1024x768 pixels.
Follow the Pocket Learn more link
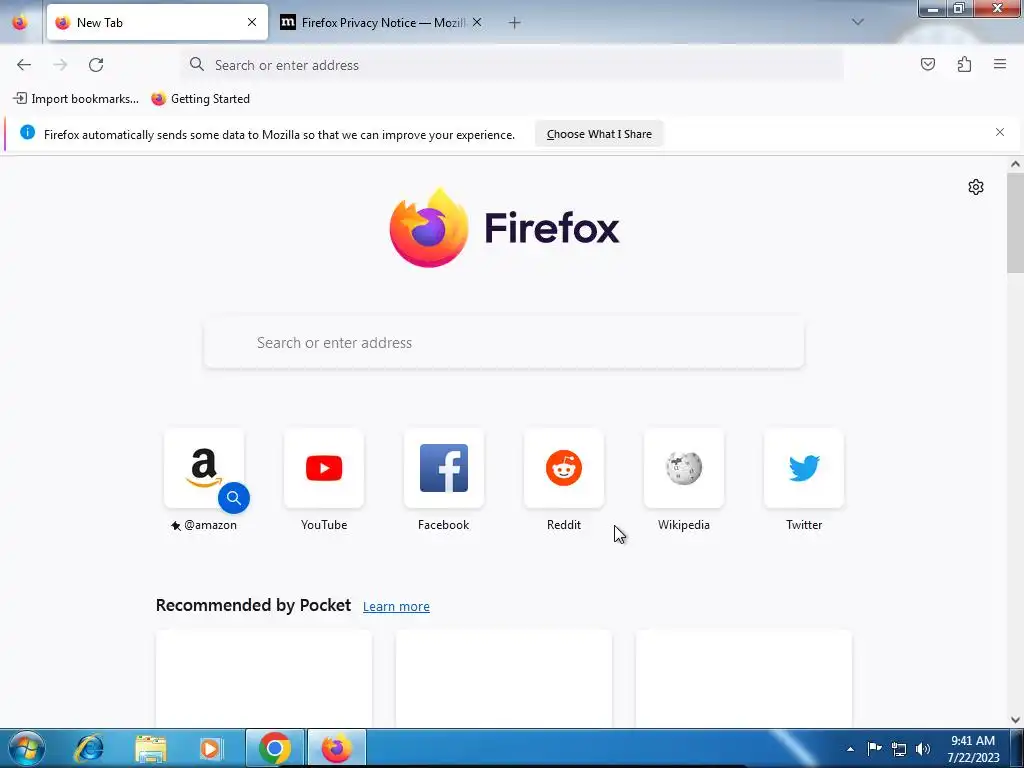coord(396,607)
